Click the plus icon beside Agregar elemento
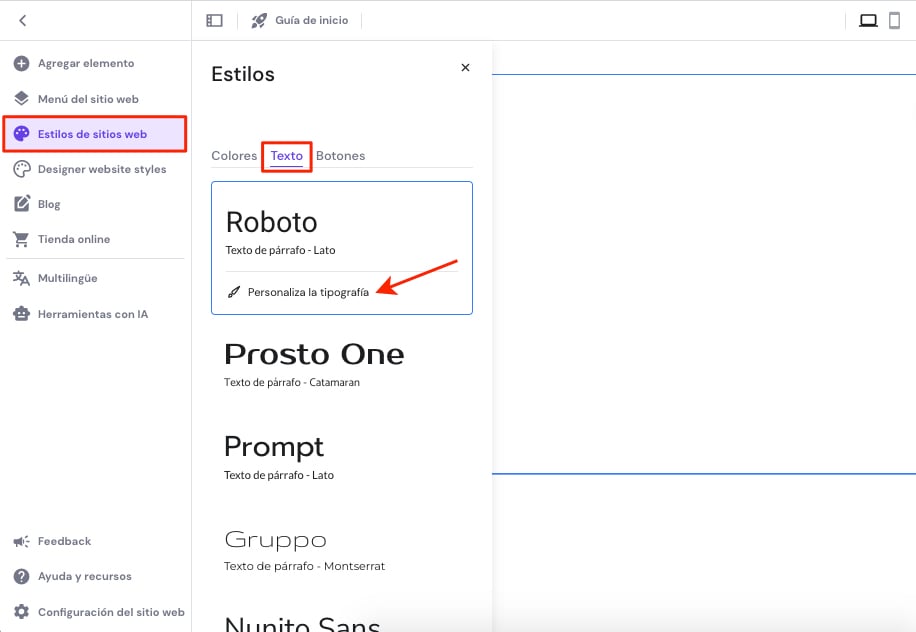The image size is (916, 632). pos(22,63)
